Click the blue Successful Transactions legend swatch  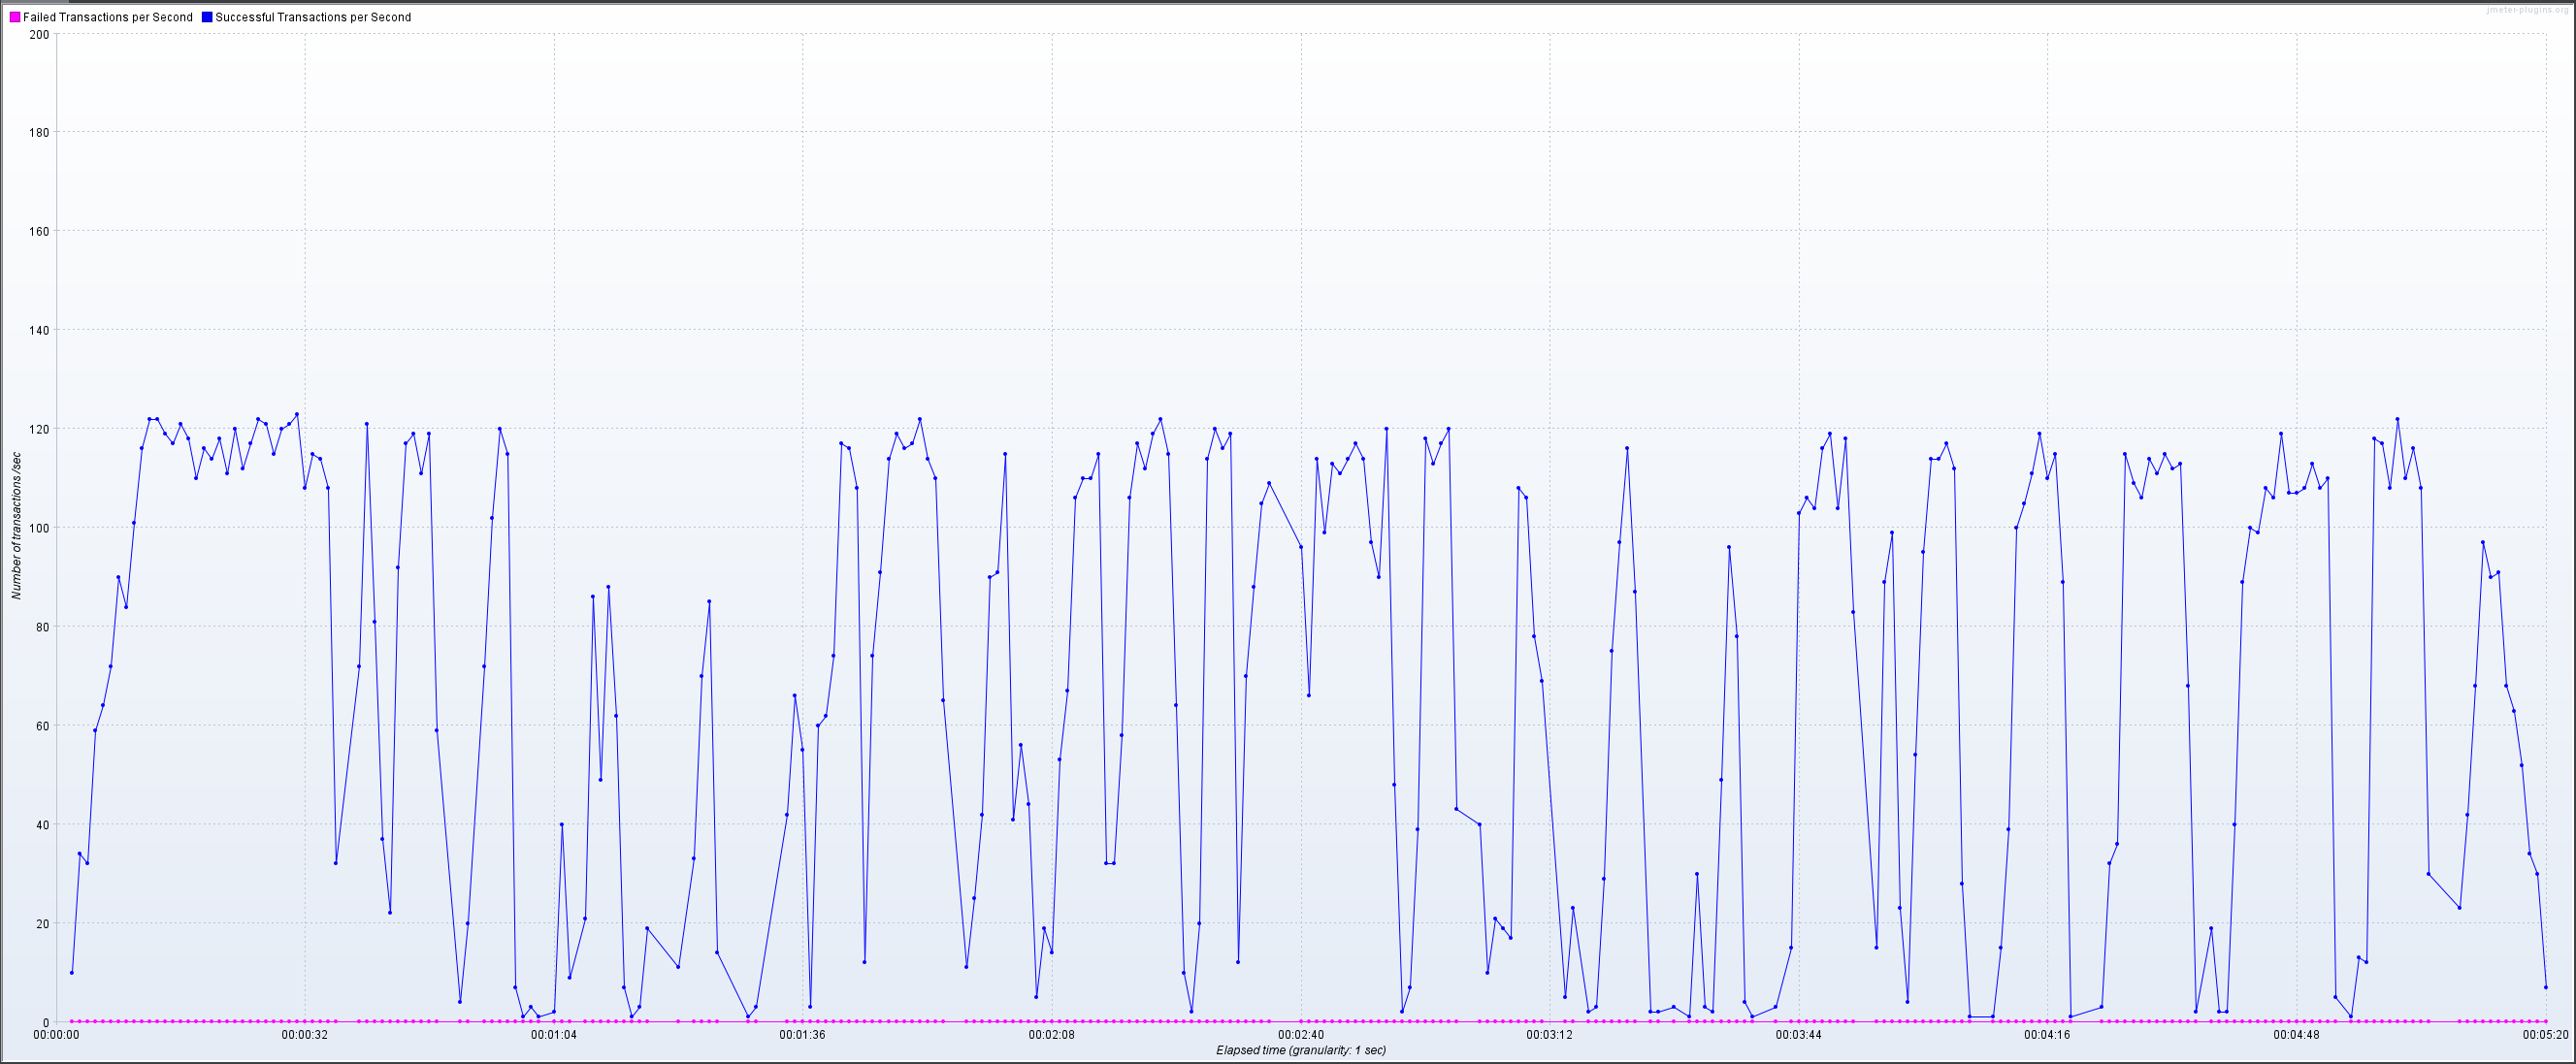(207, 17)
